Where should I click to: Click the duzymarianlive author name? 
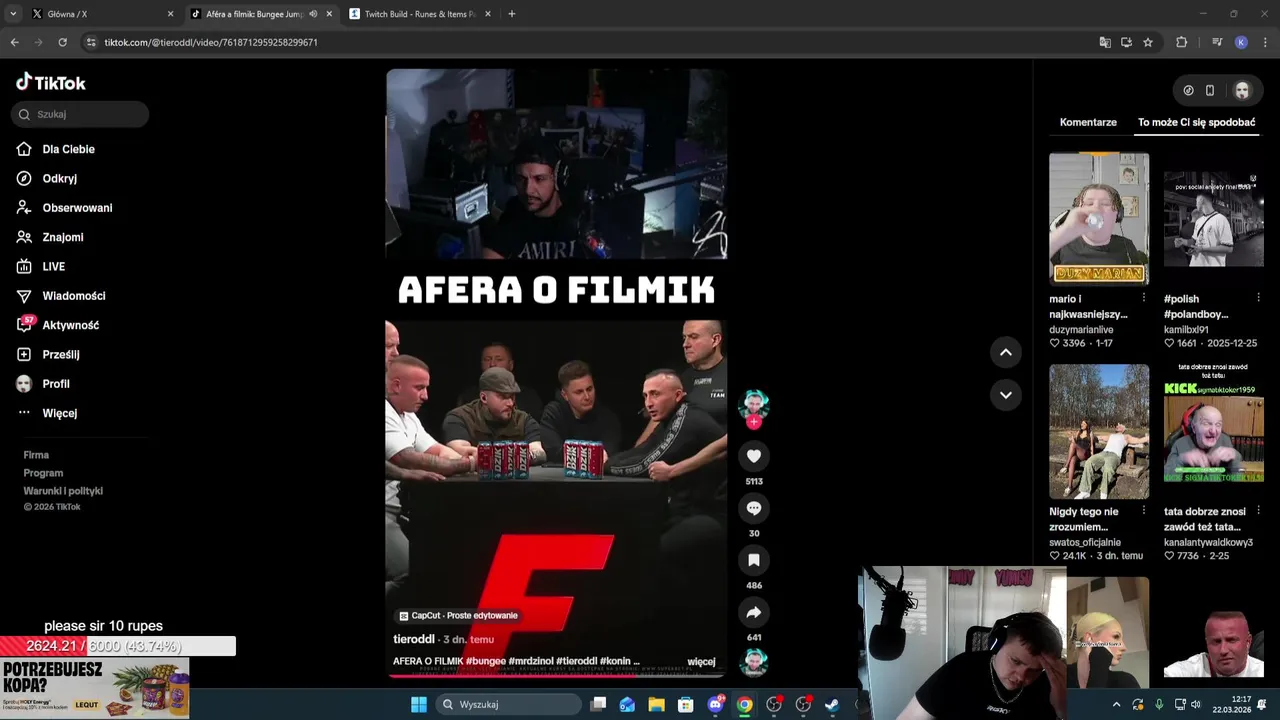[1081, 329]
